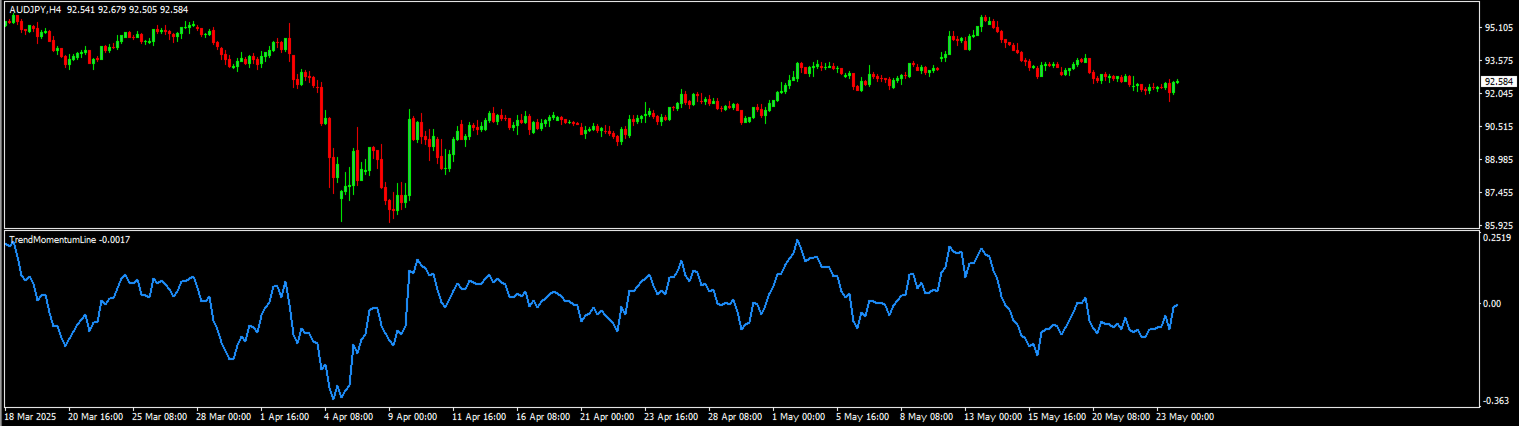Click the 92.045 price axis label

click(x=1499, y=94)
